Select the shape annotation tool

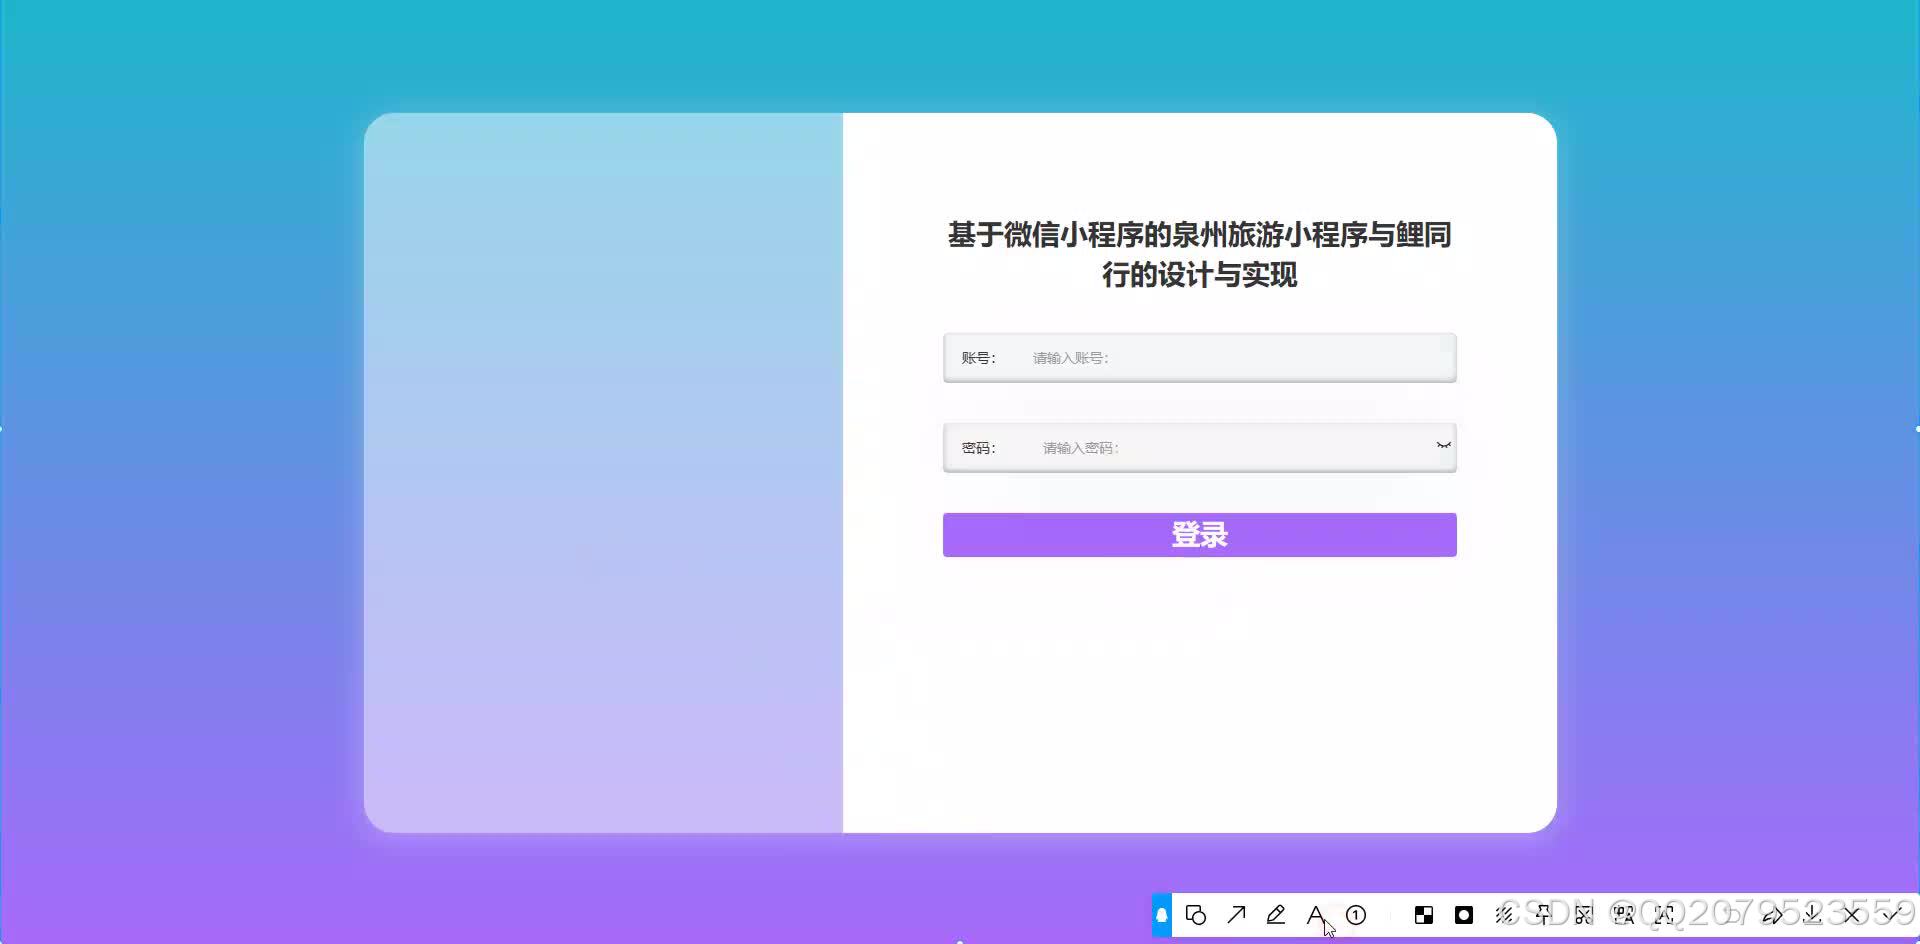pyautogui.click(x=1196, y=915)
